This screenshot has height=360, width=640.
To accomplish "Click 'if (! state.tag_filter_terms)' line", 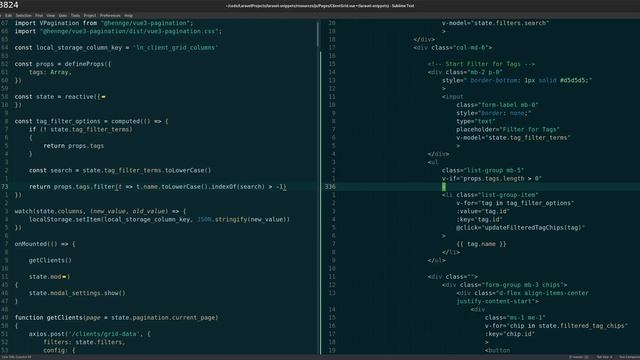I will (x=80, y=129).
